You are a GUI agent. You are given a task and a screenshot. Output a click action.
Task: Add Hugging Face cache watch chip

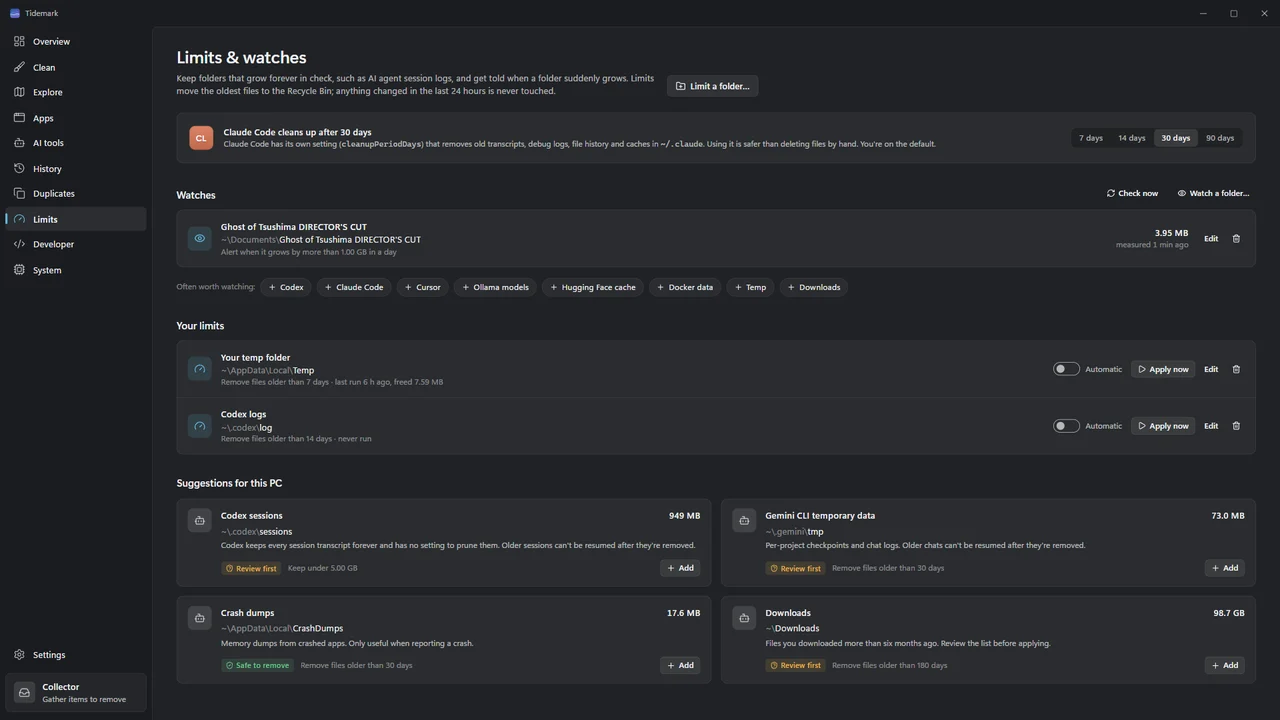593,287
